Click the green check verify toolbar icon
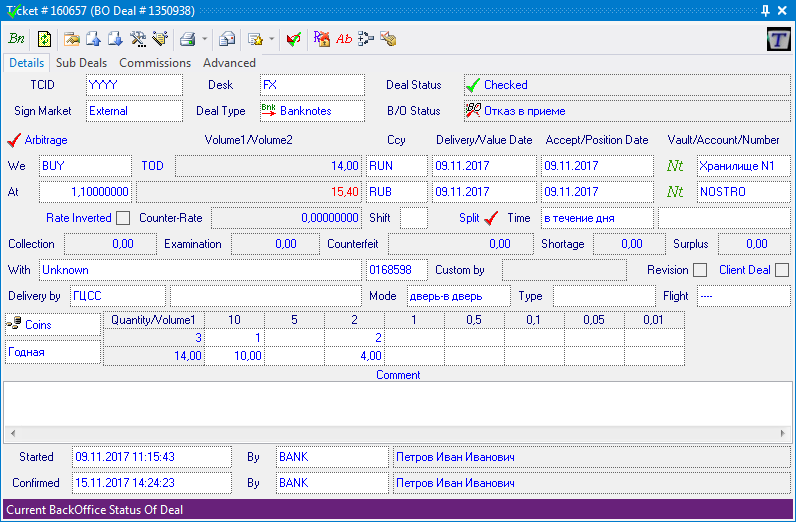This screenshot has width=796, height=522. 293,39
